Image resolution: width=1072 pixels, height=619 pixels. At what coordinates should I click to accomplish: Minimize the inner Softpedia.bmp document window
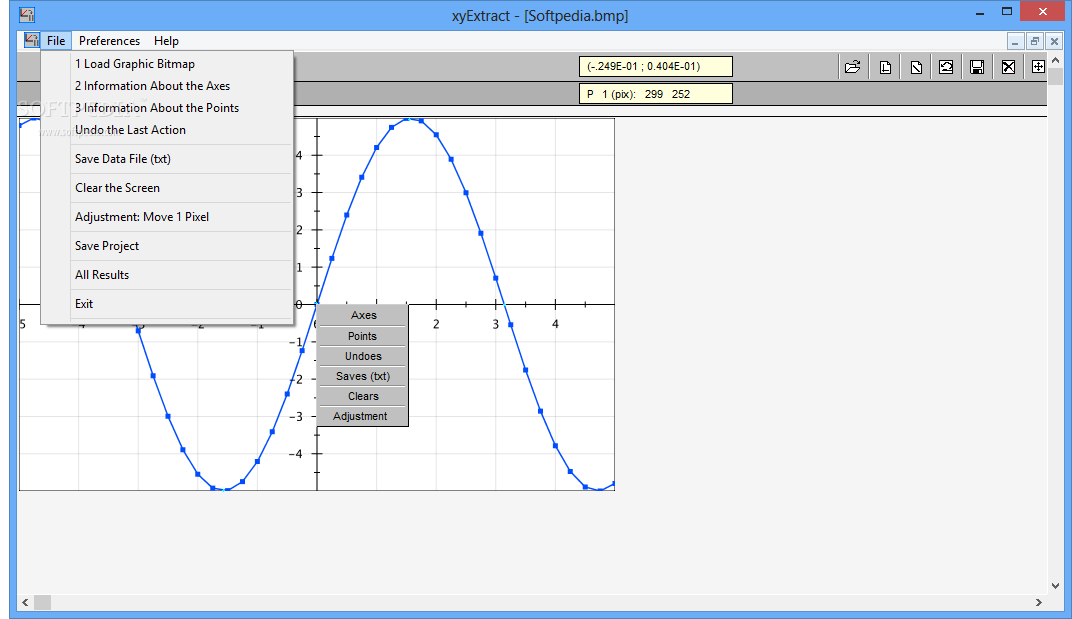coord(1015,42)
